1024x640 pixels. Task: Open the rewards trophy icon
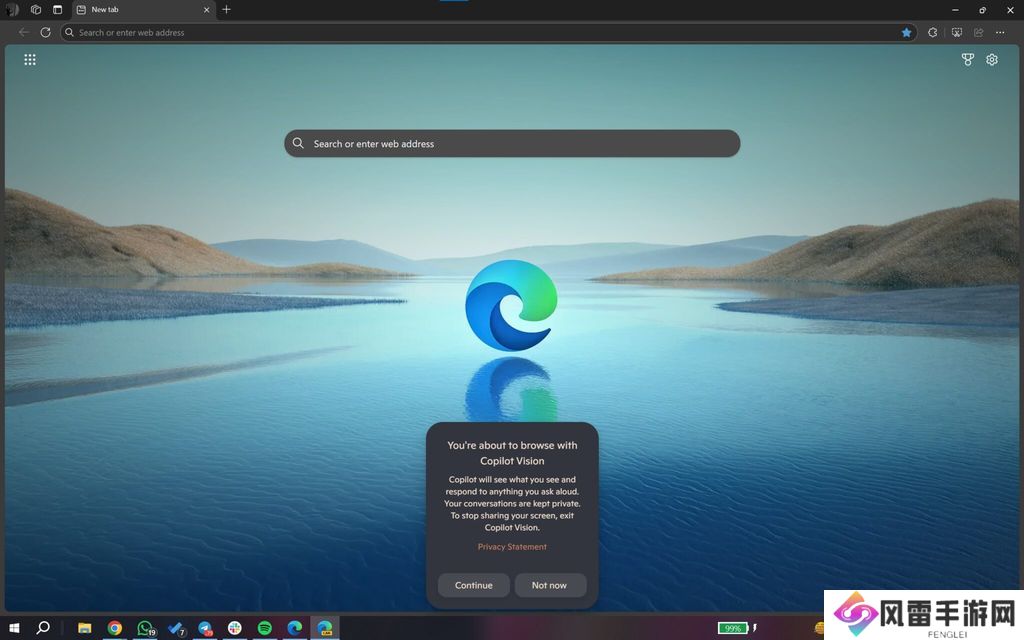[x=967, y=60]
